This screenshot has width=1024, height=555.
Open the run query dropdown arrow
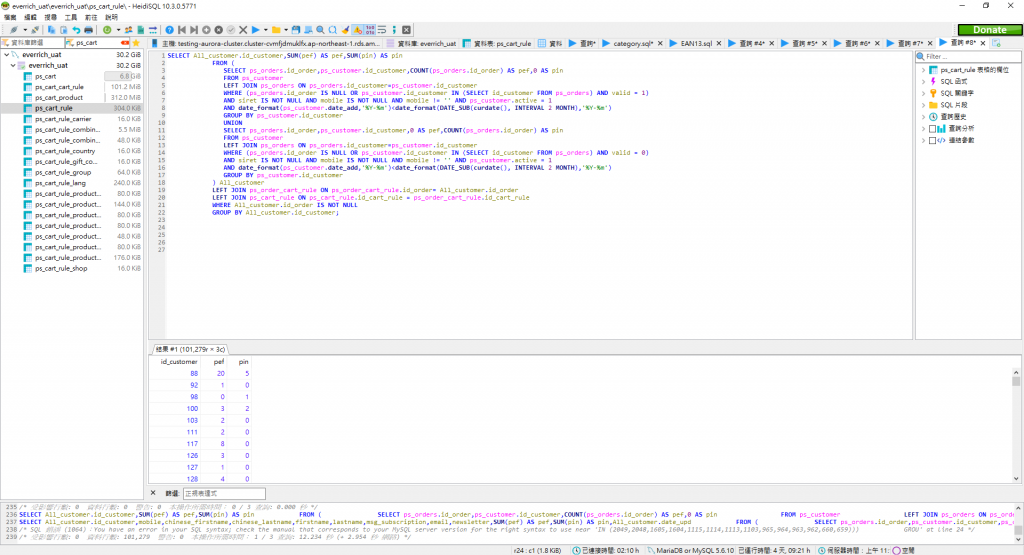point(266,30)
